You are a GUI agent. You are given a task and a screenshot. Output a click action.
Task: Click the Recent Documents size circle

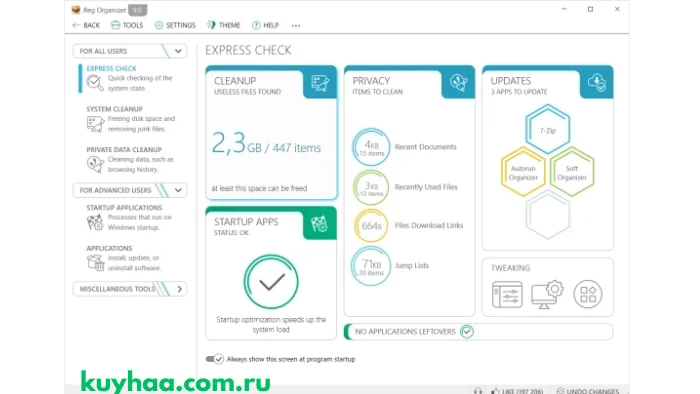(x=371, y=147)
